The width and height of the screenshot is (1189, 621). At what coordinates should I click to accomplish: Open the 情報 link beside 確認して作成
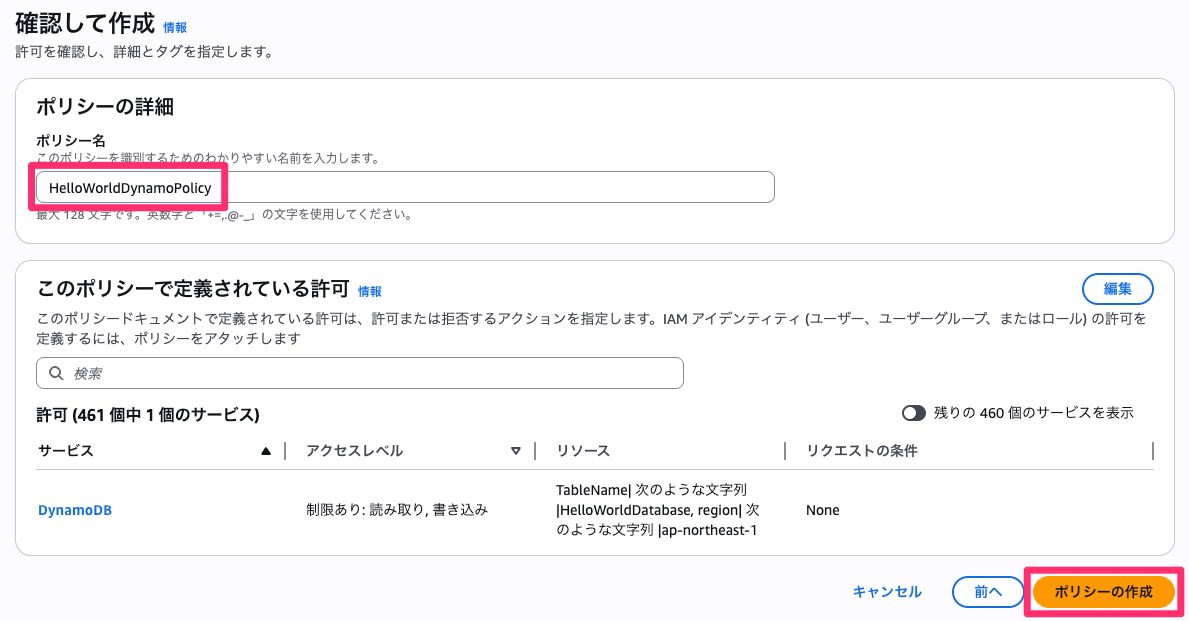(175, 28)
